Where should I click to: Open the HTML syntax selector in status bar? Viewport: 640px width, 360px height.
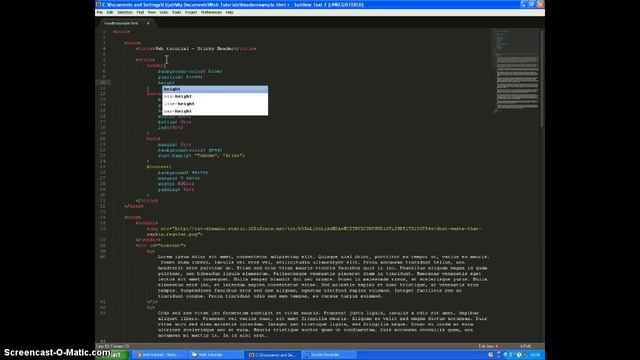point(525,346)
